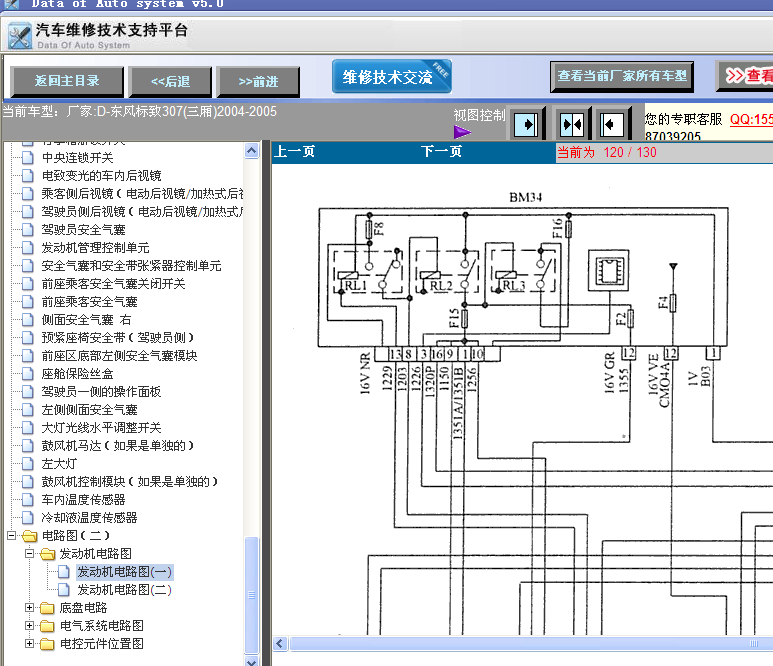This screenshot has width=773, height=666.
Task: Expand the 电控元件位置图 folder
Action: point(30,644)
